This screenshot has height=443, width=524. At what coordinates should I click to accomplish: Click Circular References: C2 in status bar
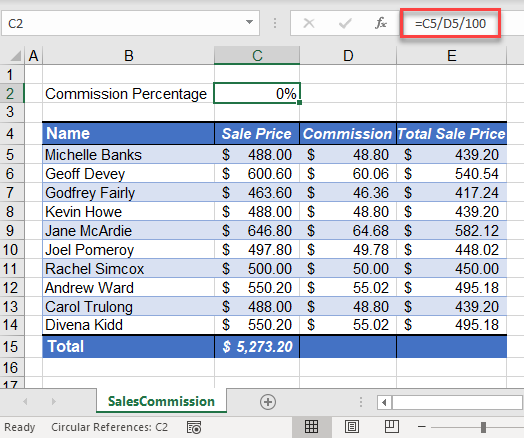tap(109, 427)
